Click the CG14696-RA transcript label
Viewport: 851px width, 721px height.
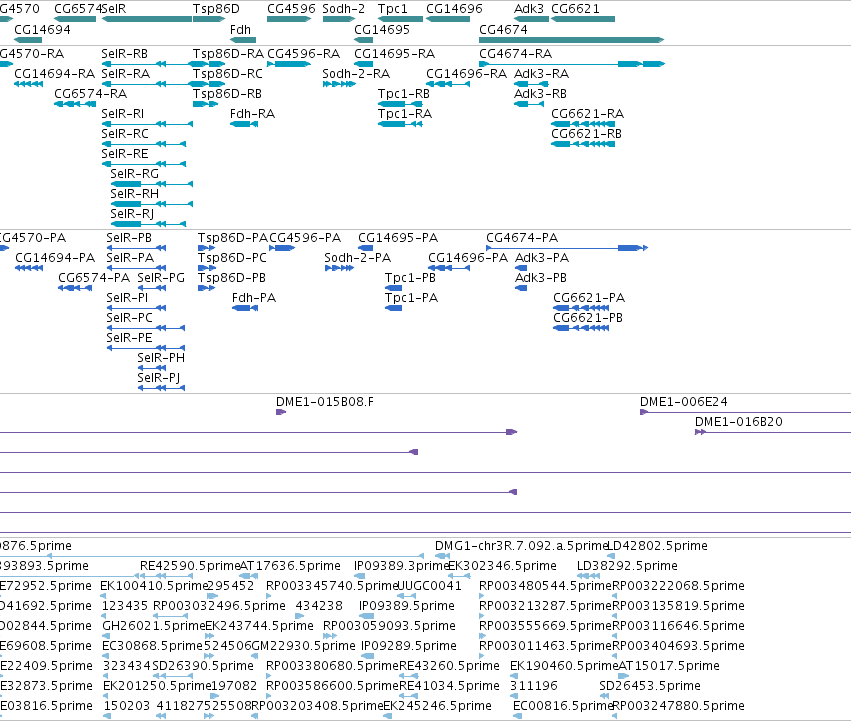coord(466,74)
